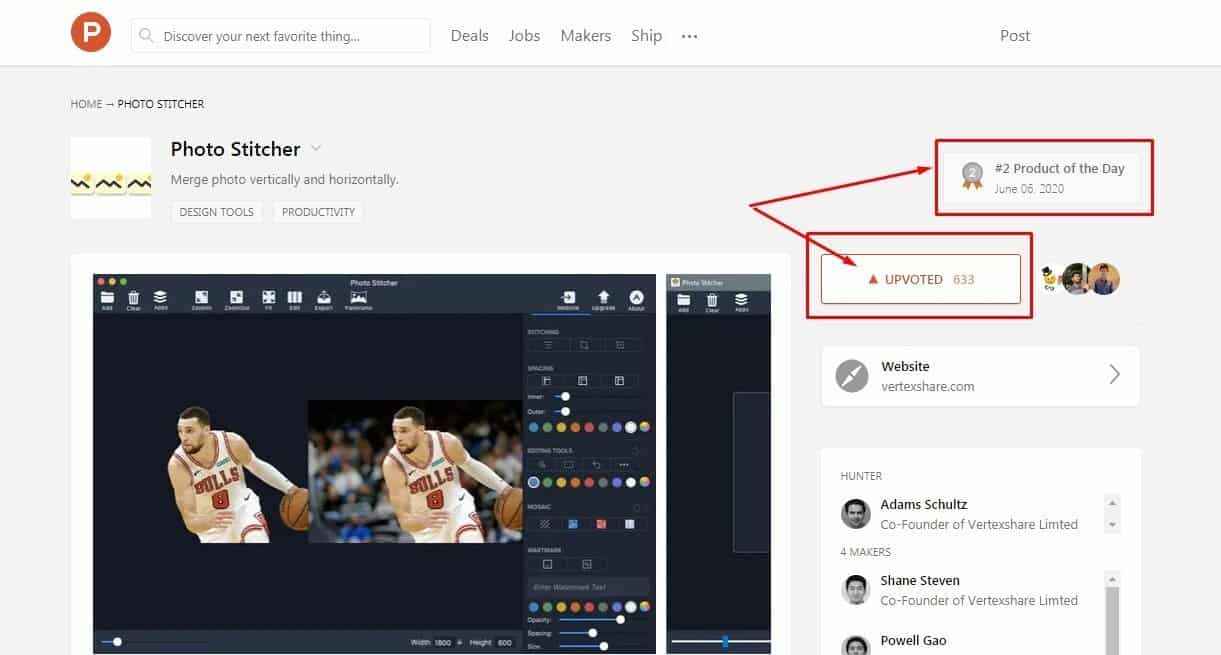
Task: Click Adams Schultz hunter avatar
Action: coord(855,514)
